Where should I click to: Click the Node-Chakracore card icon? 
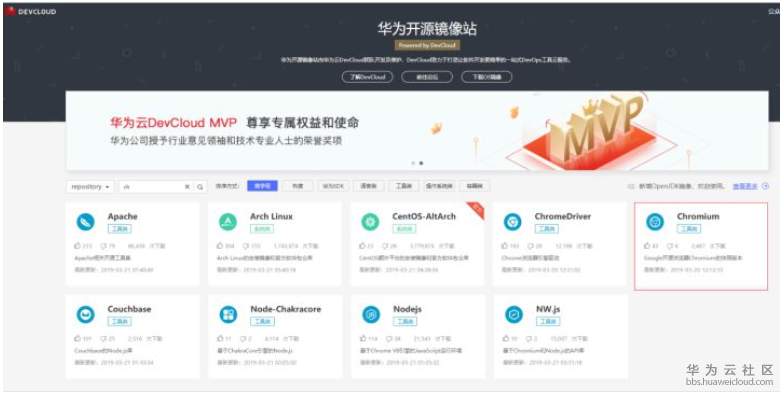pyautogui.click(x=228, y=314)
